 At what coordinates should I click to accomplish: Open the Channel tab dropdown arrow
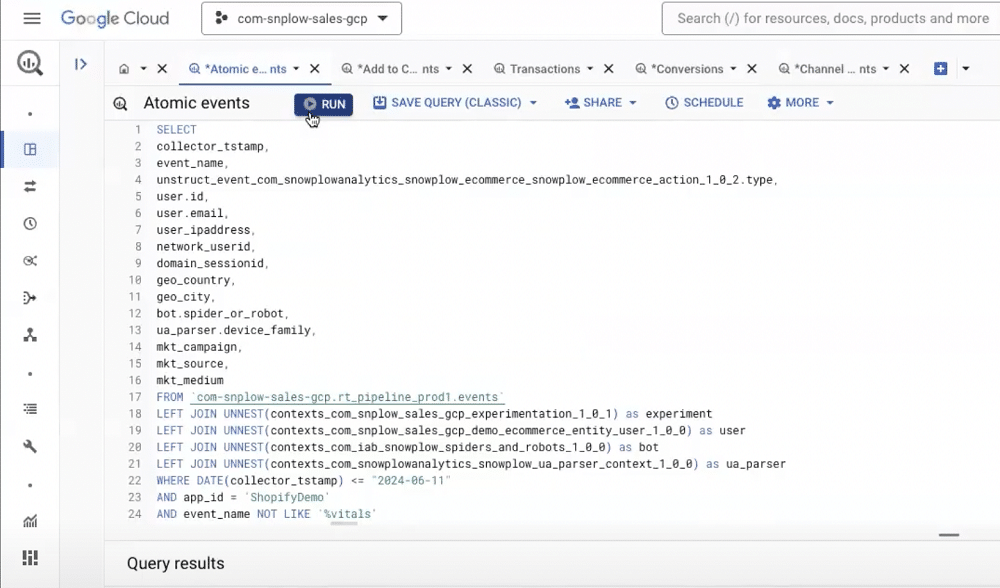[x=886, y=69]
